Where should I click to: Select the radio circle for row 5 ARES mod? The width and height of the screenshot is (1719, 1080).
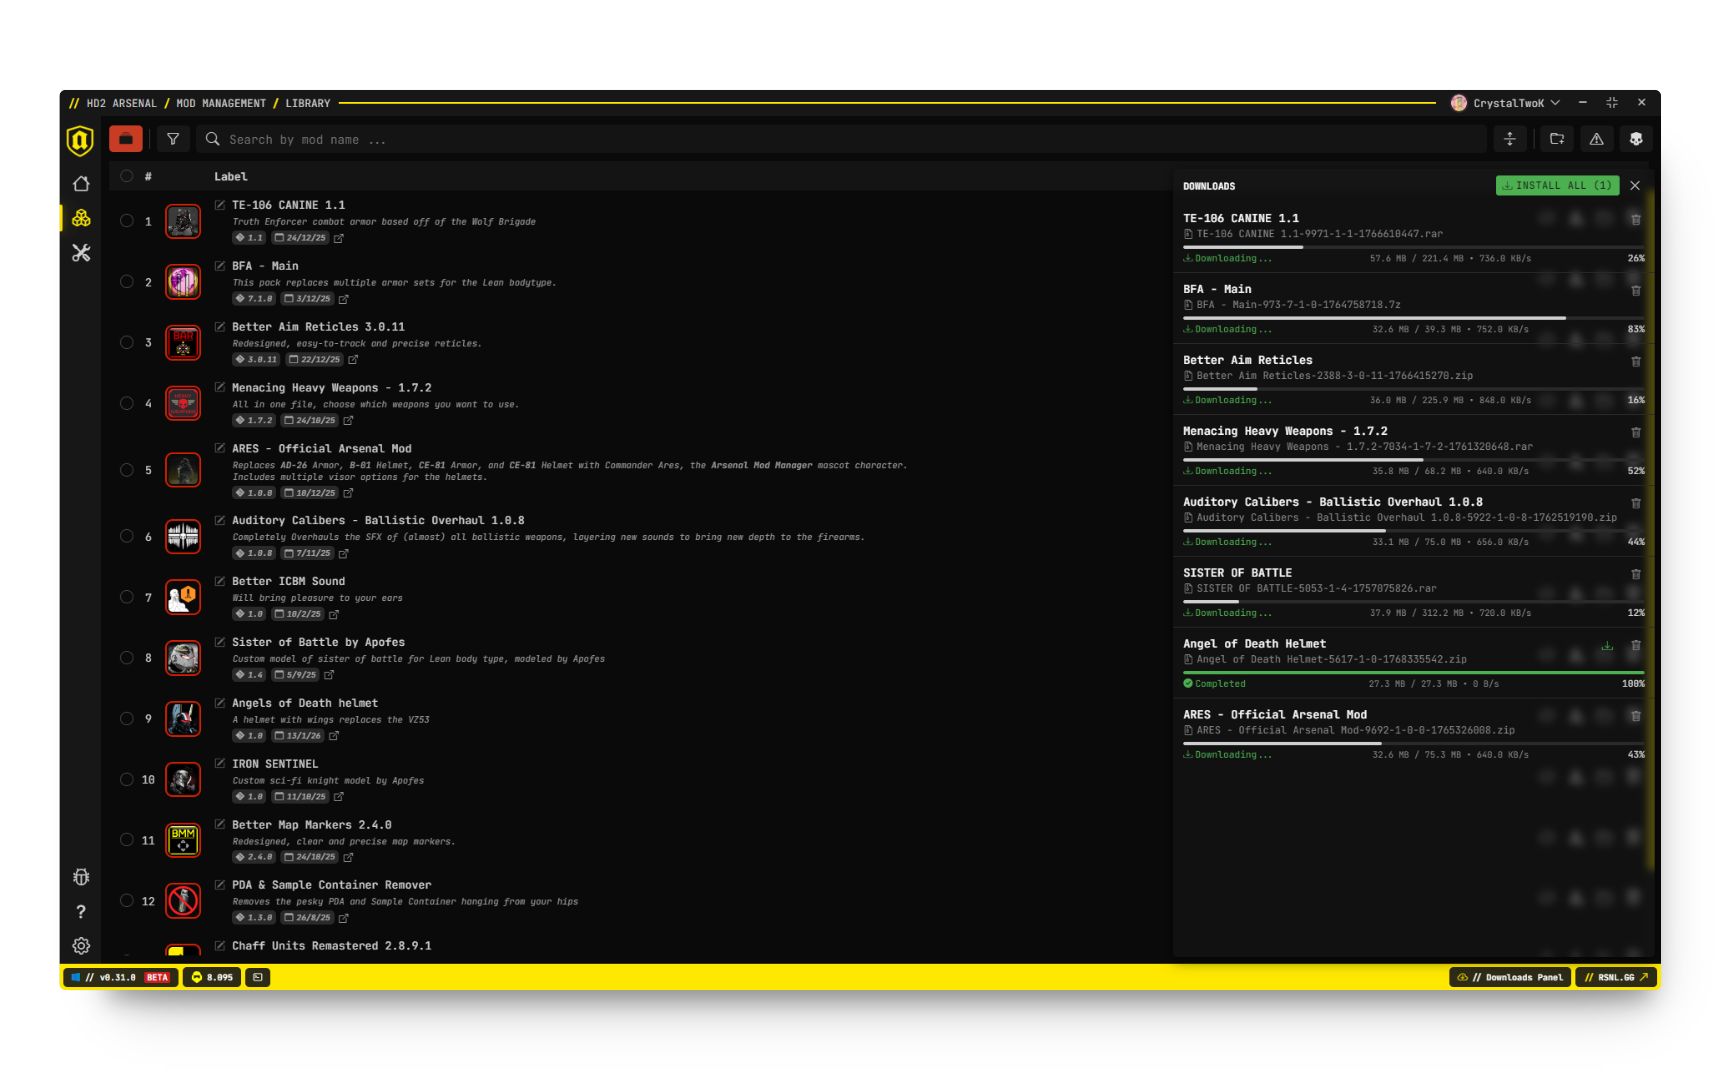tap(127, 469)
